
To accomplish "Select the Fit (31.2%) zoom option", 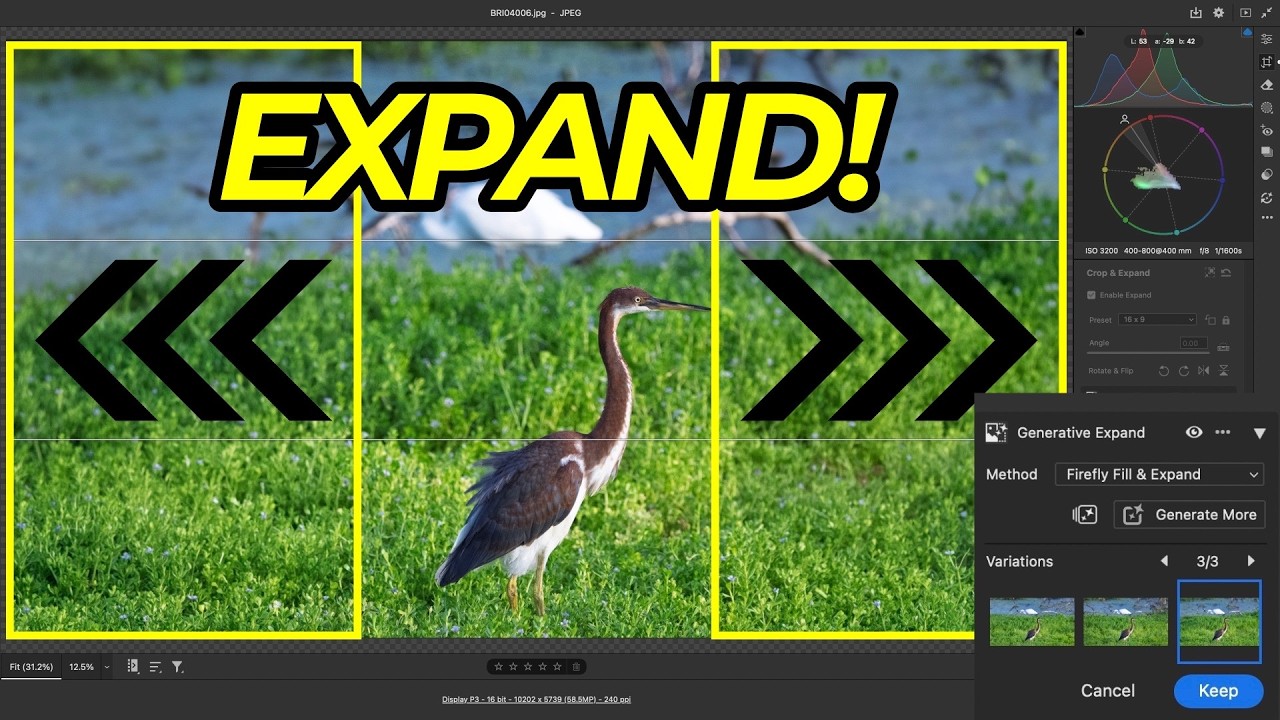I will tap(31, 666).
